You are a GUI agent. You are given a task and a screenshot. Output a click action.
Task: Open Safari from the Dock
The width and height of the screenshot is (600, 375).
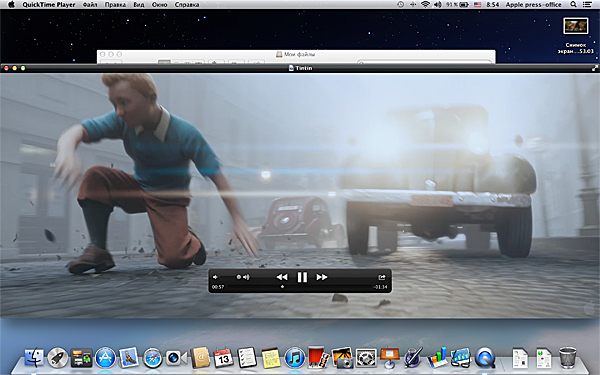pyautogui.click(x=153, y=358)
